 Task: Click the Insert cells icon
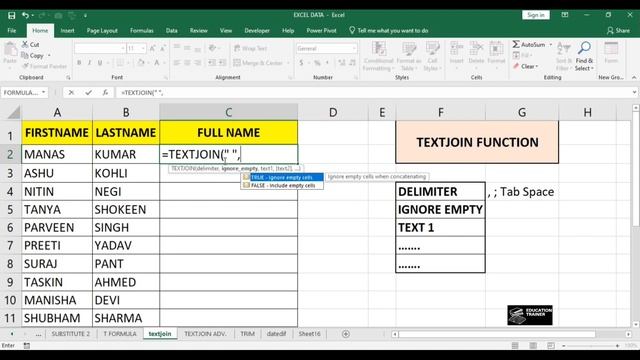pyautogui.click(x=456, y=49)
